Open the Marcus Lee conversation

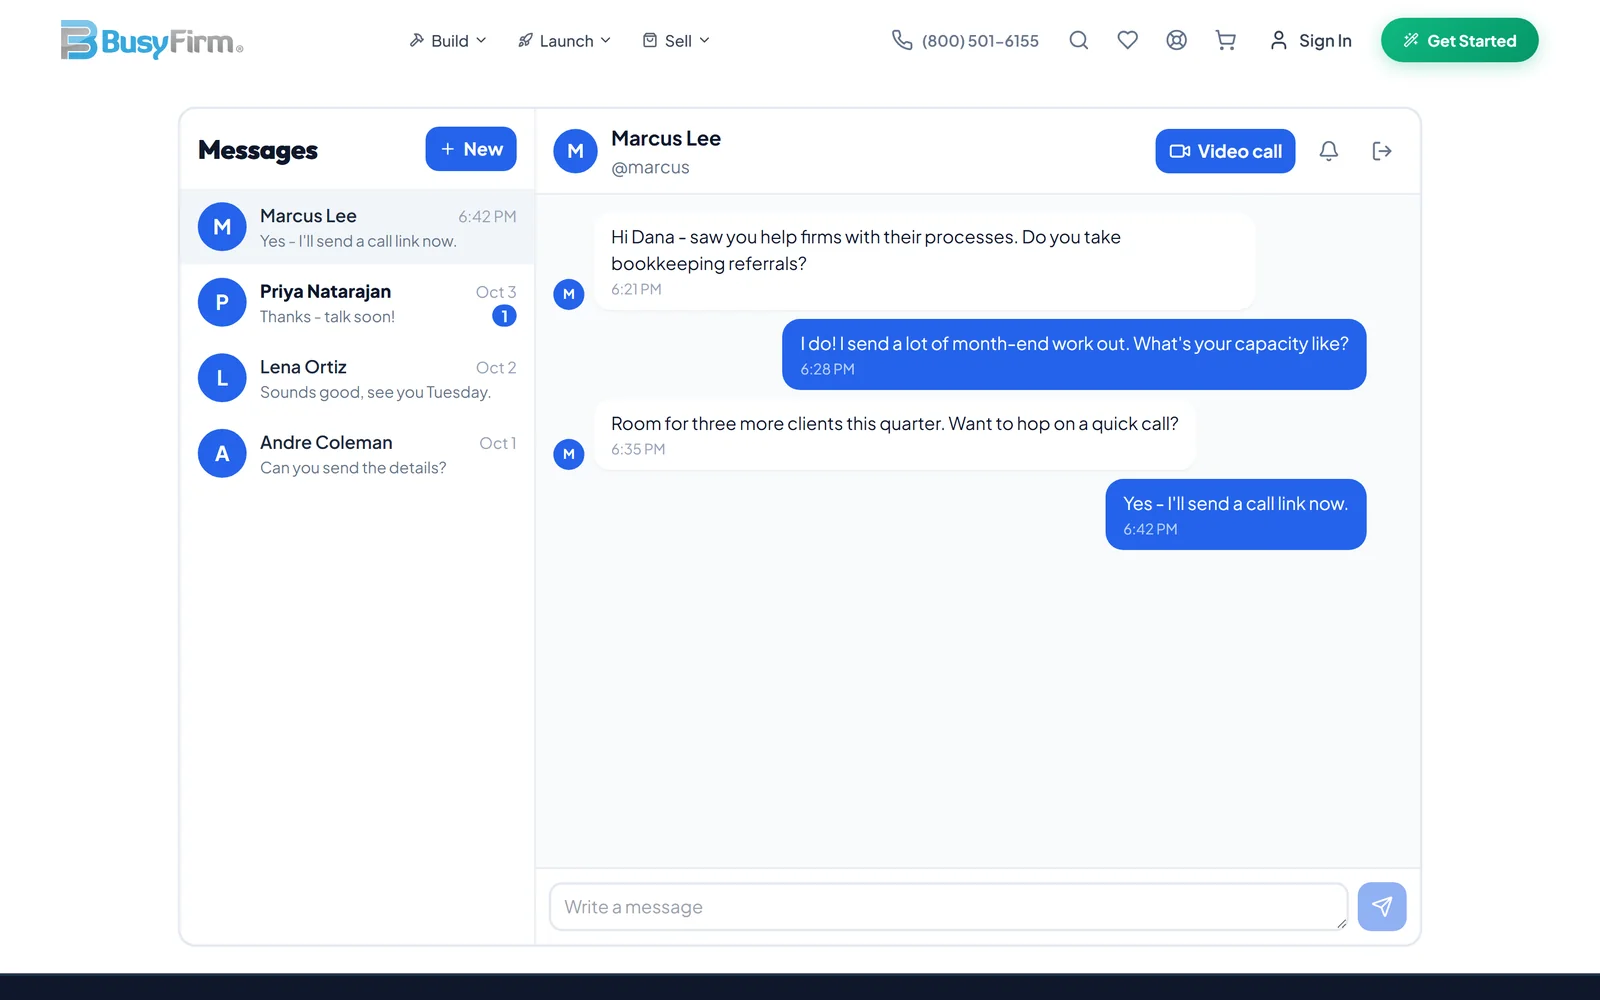[x=357, y=227]
